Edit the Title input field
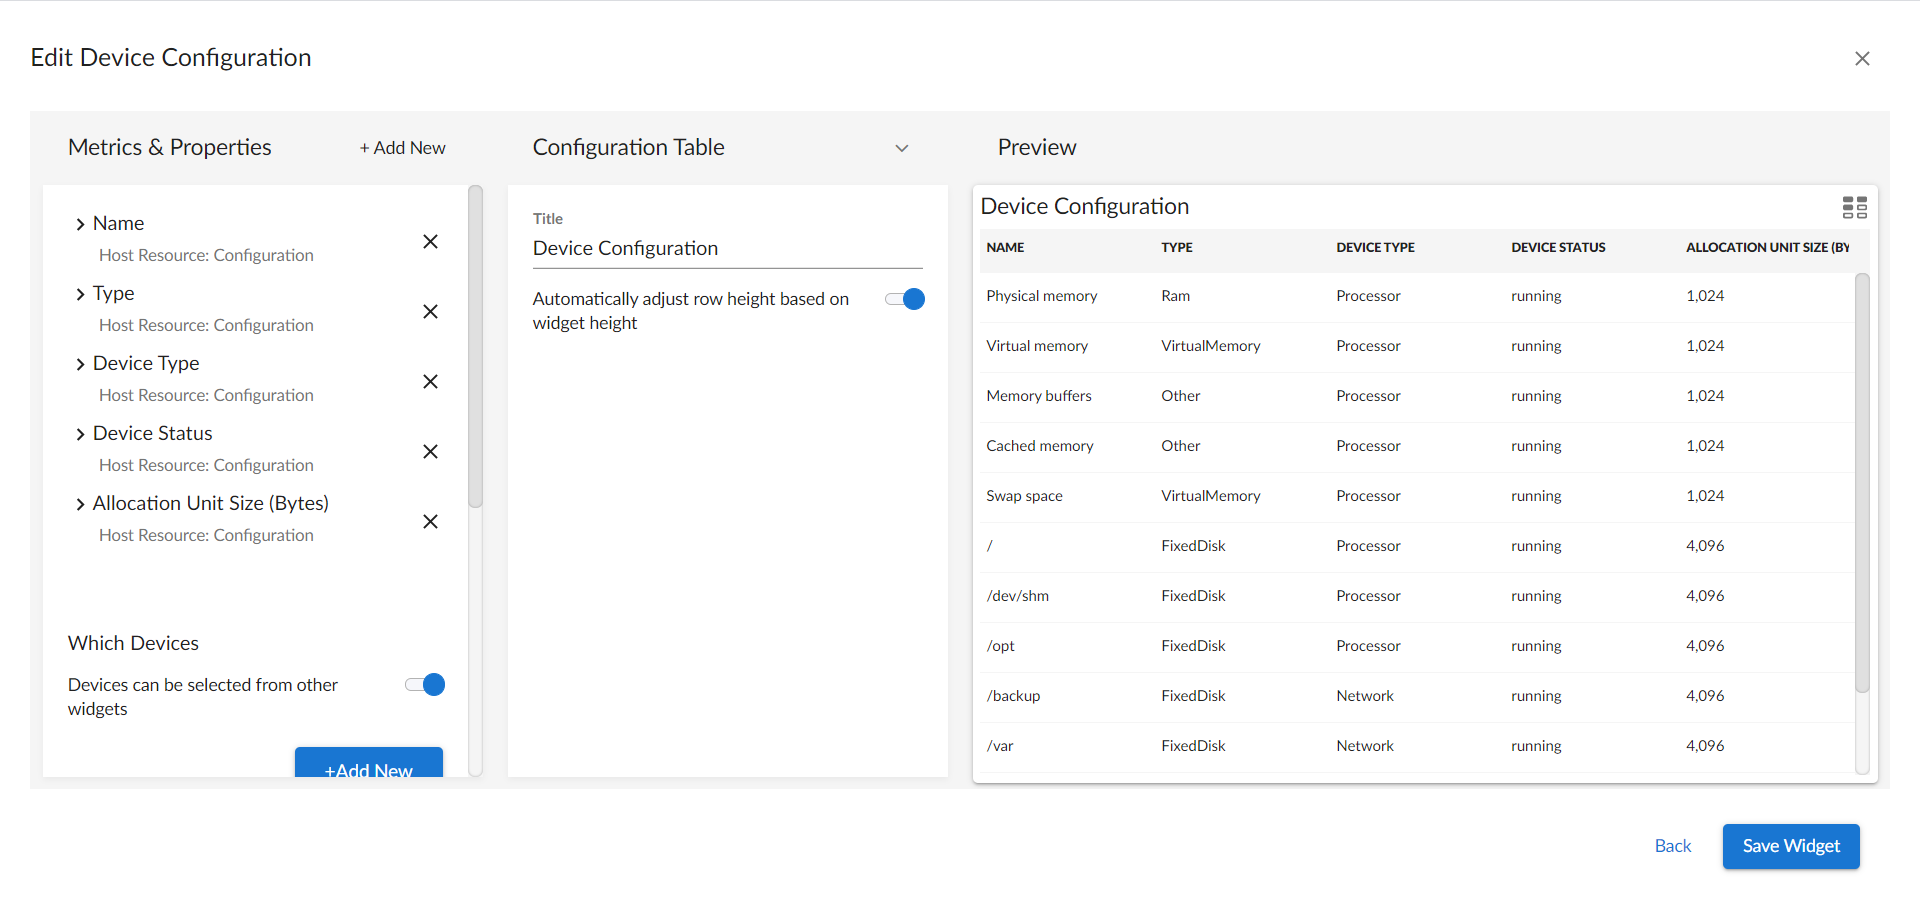Image resolution: width=1920 pixels, height=902 pixels. point(727,249)
